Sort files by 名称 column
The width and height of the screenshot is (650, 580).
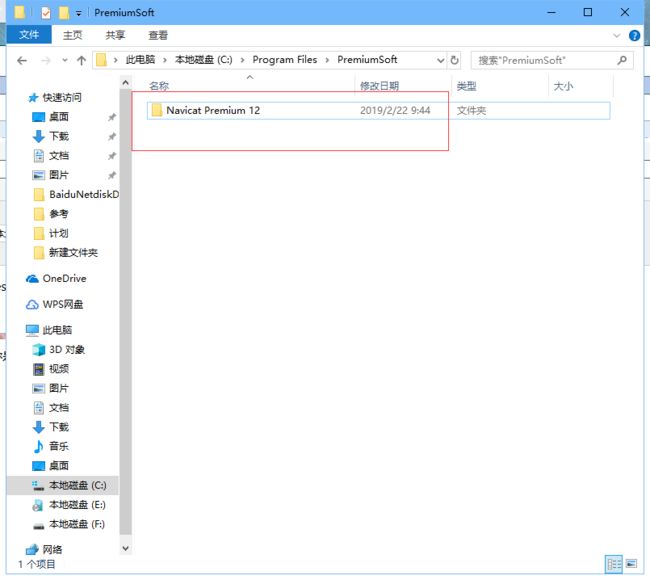point(159,86)
